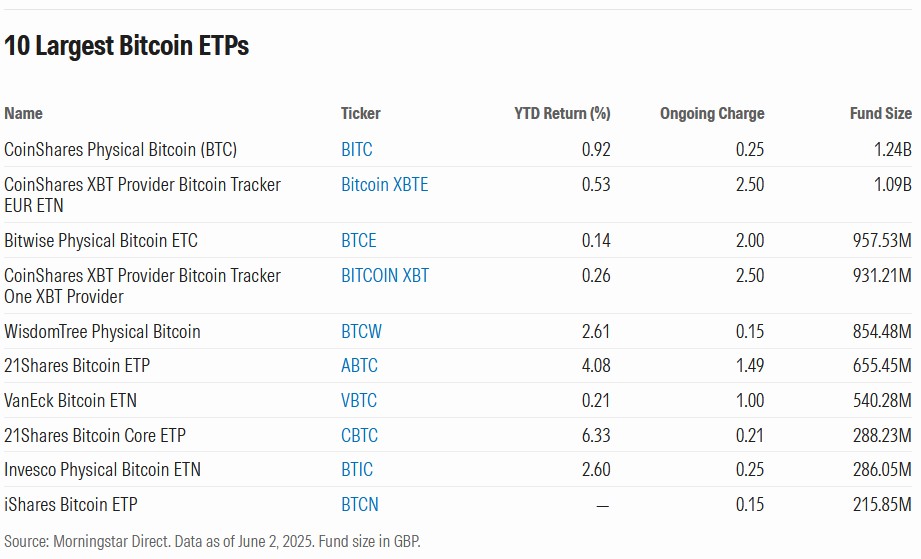The width and height of the screenshot is (921, 559).
Task: Click the 10 Largest Bitcoin ETPs heading
Action: 127,46
